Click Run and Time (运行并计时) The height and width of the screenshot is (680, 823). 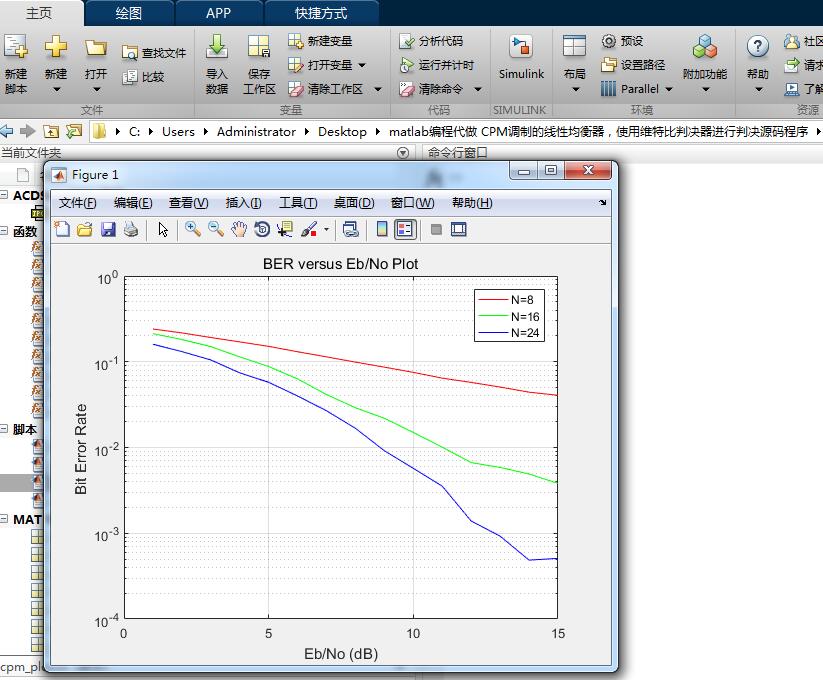click(x=437, y=65)
